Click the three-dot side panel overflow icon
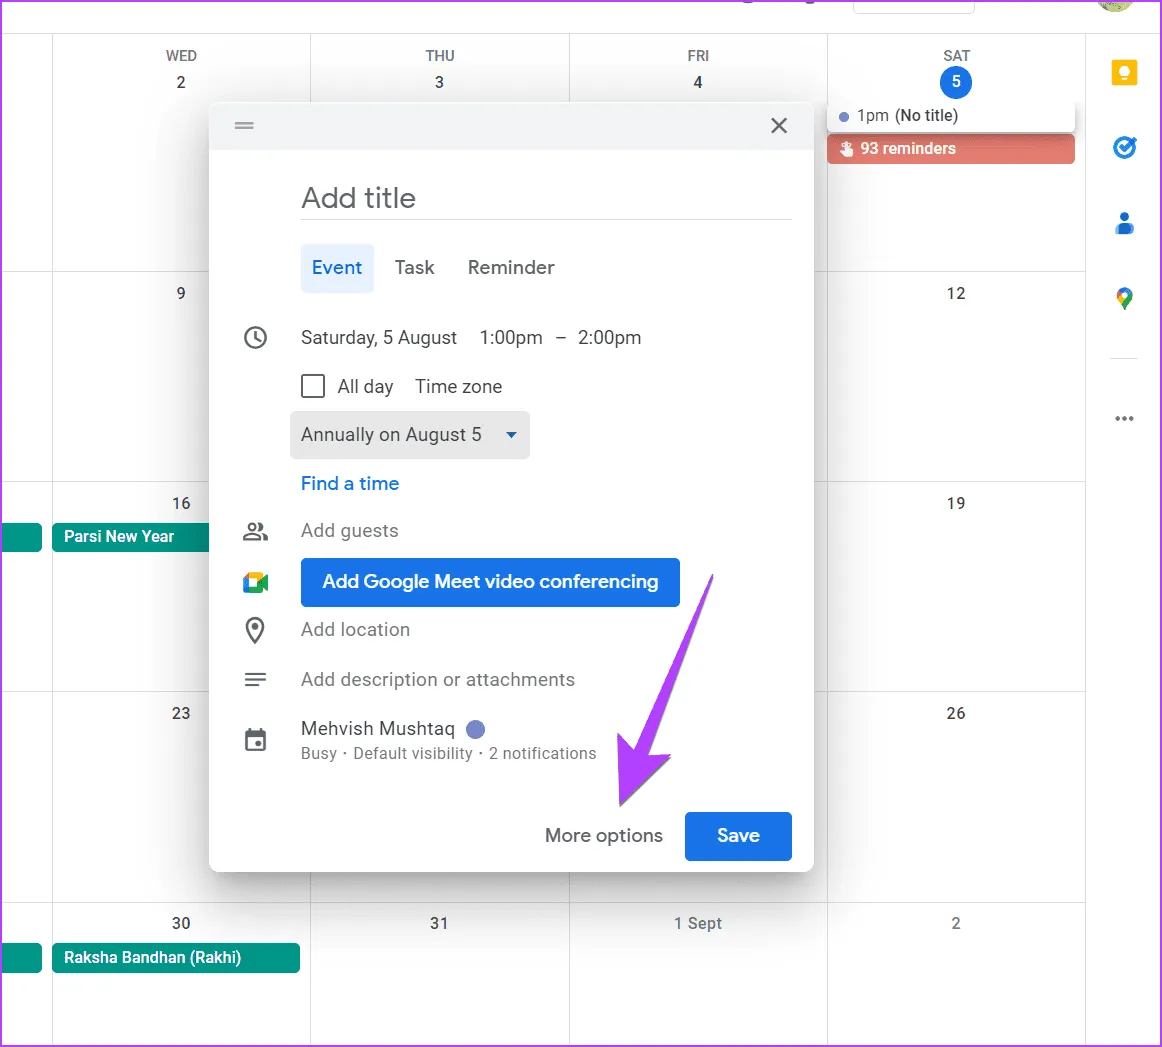This screenshot has height=1047, width=1162. click(x=1124, y=419)
